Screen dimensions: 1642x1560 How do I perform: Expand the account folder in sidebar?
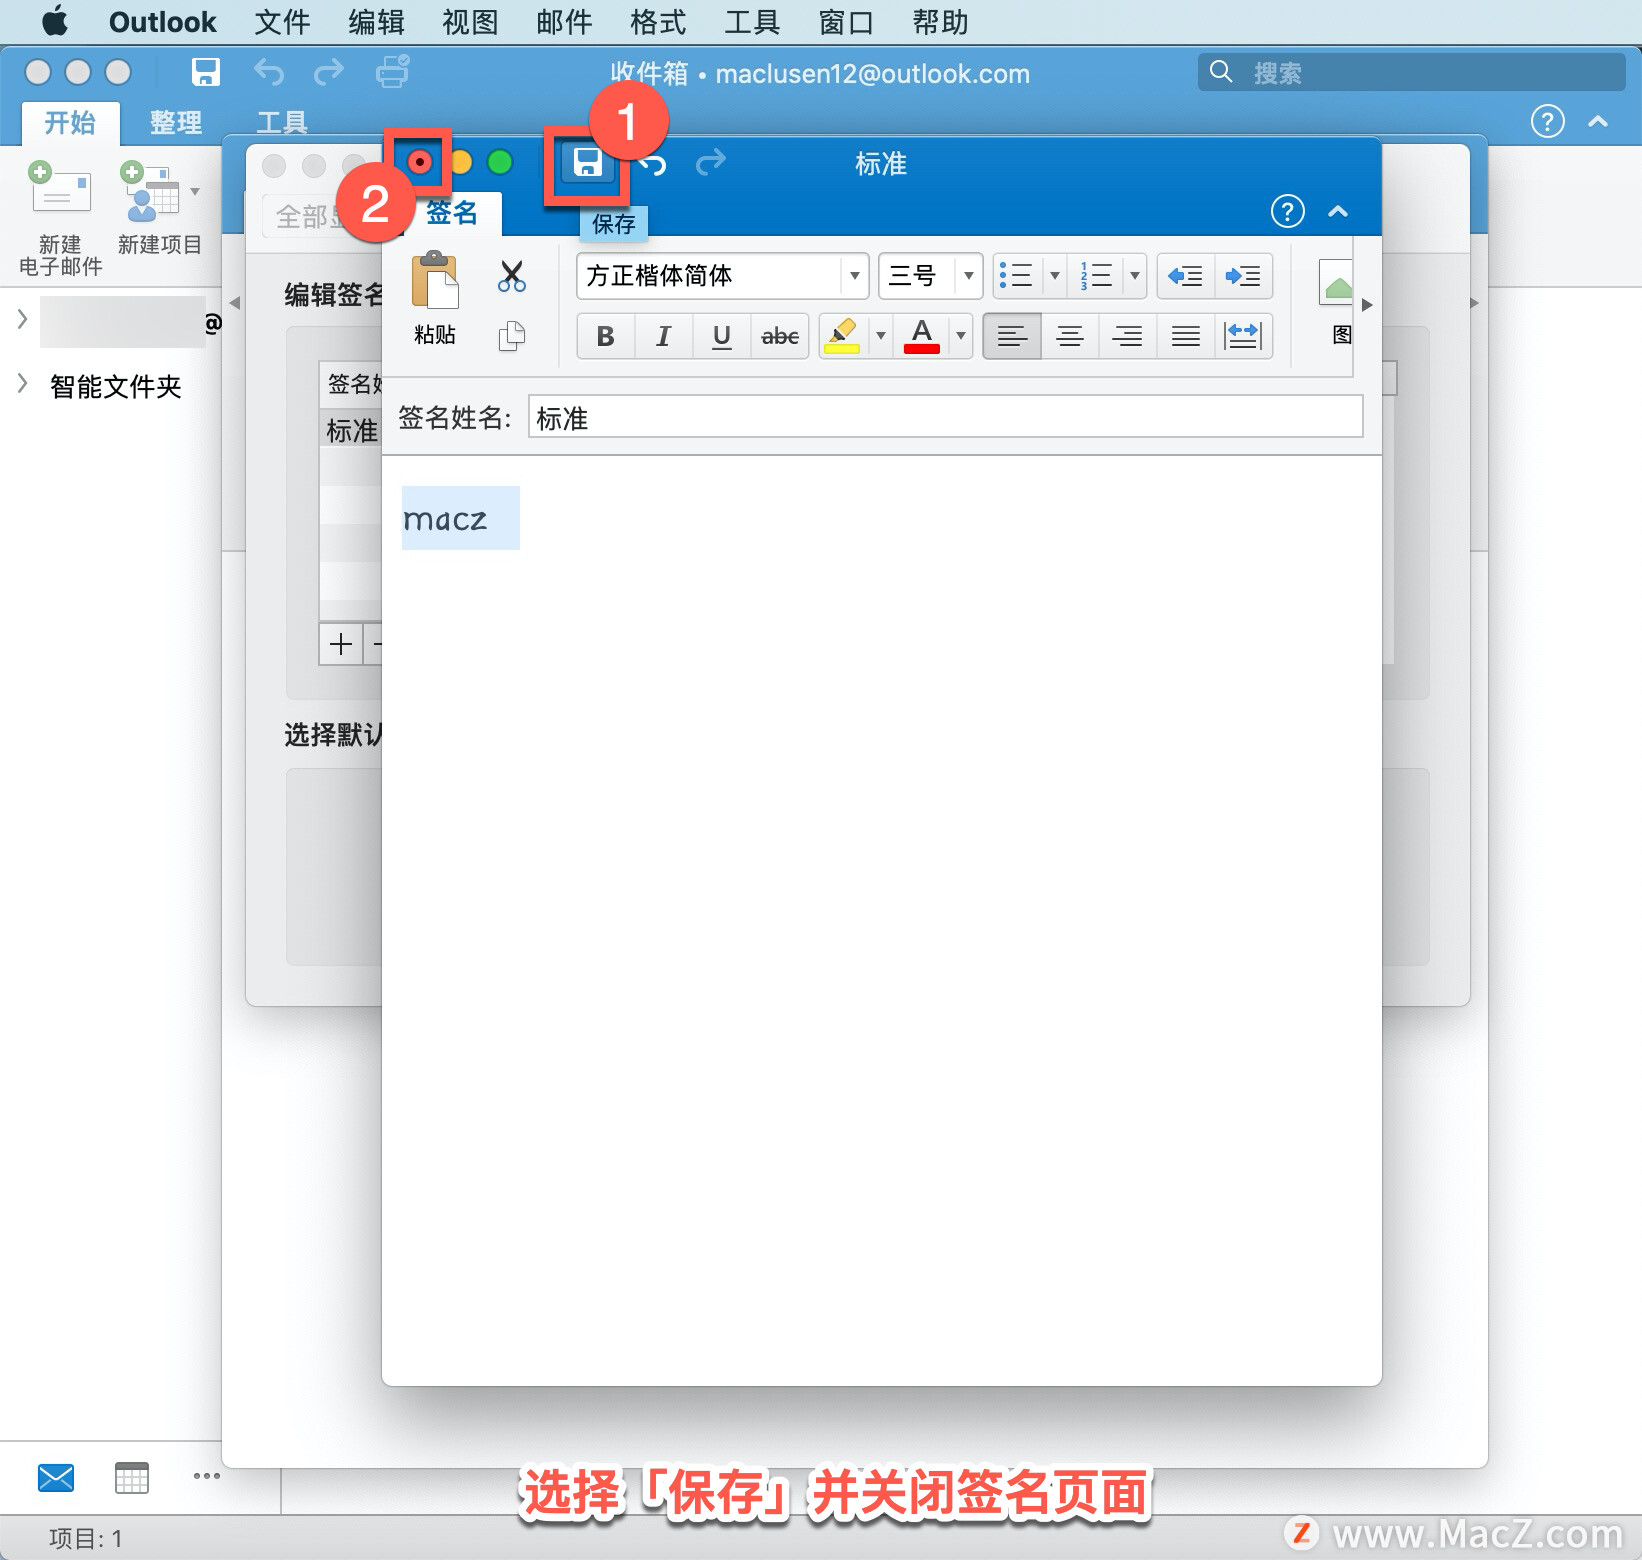tap(22, 319)
